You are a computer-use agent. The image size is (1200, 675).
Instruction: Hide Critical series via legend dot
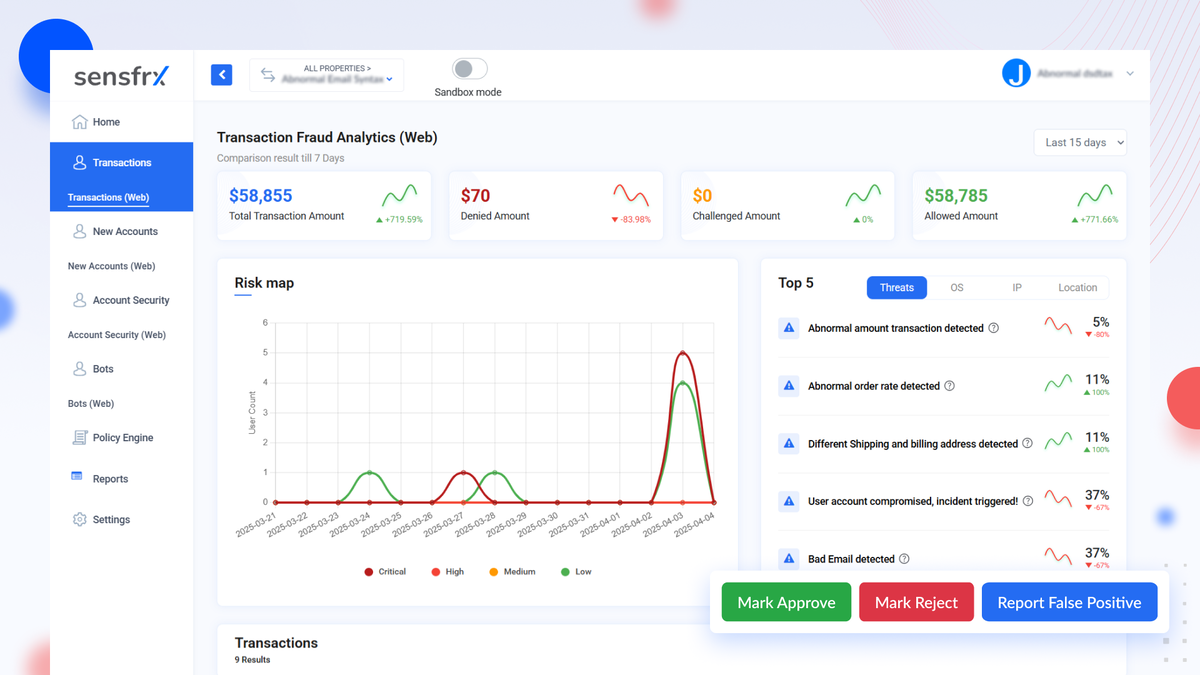pyautogui.click(x=368, y=572)
